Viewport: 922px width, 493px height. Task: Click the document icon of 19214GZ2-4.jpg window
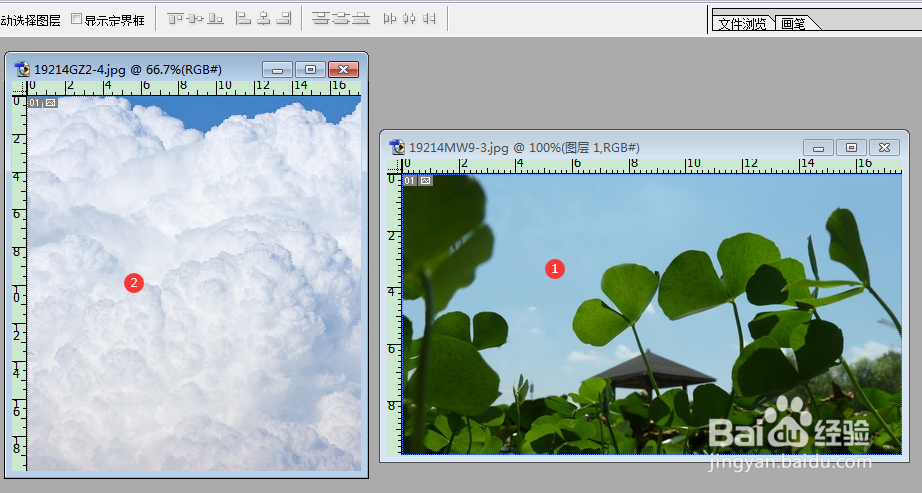(22, 69)
